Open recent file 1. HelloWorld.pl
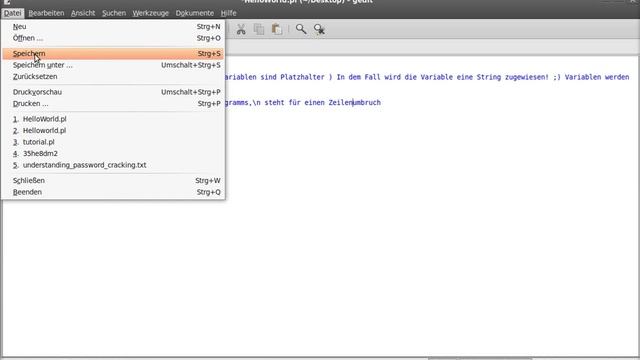640x360 pixels. tap(113, 119)
